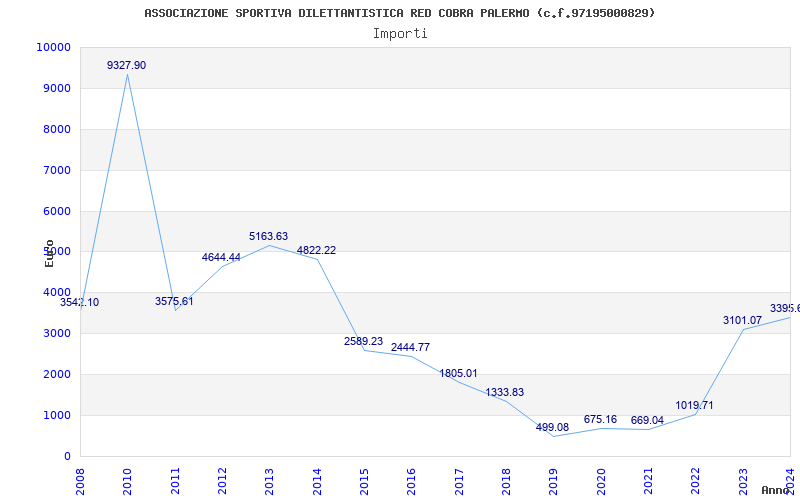Click the 499.08 data label
The width and height of the screenshot is (800, 500).
click(x=552, y=427)
